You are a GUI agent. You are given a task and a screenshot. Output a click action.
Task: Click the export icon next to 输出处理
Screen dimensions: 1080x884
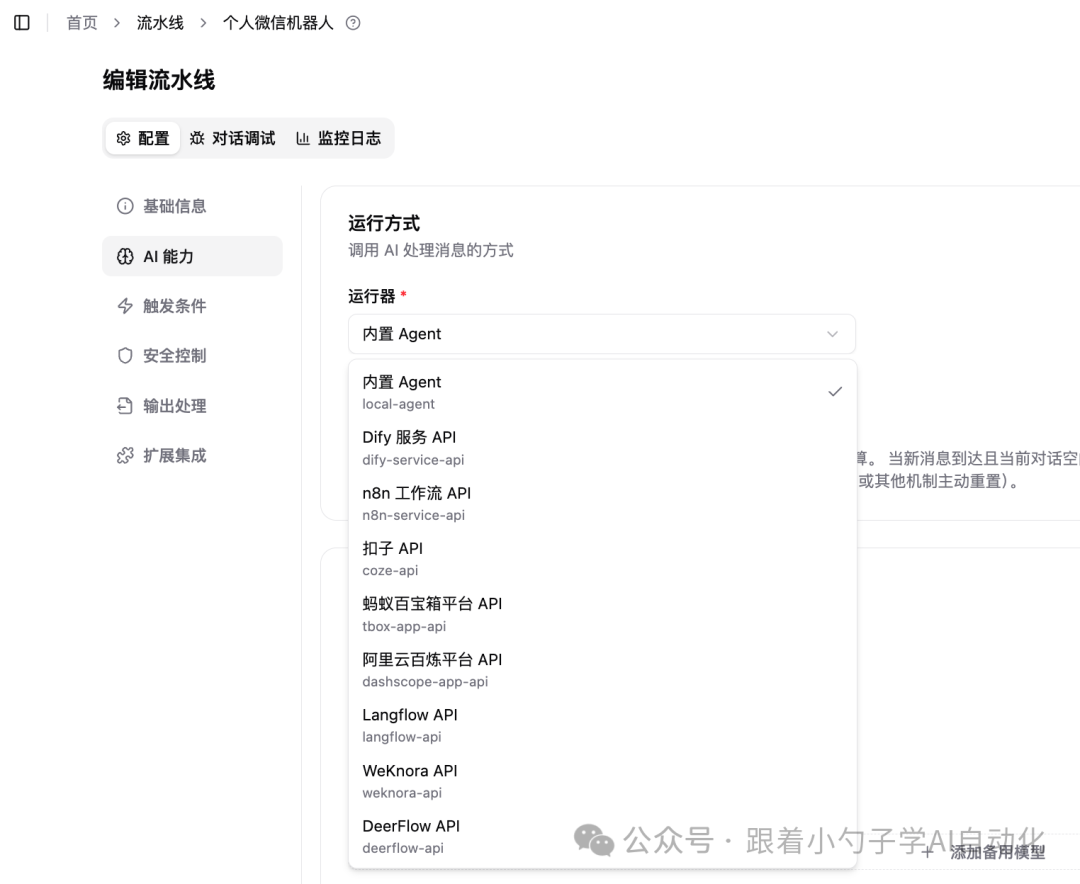pyautogui.click(x=125, y=406)
